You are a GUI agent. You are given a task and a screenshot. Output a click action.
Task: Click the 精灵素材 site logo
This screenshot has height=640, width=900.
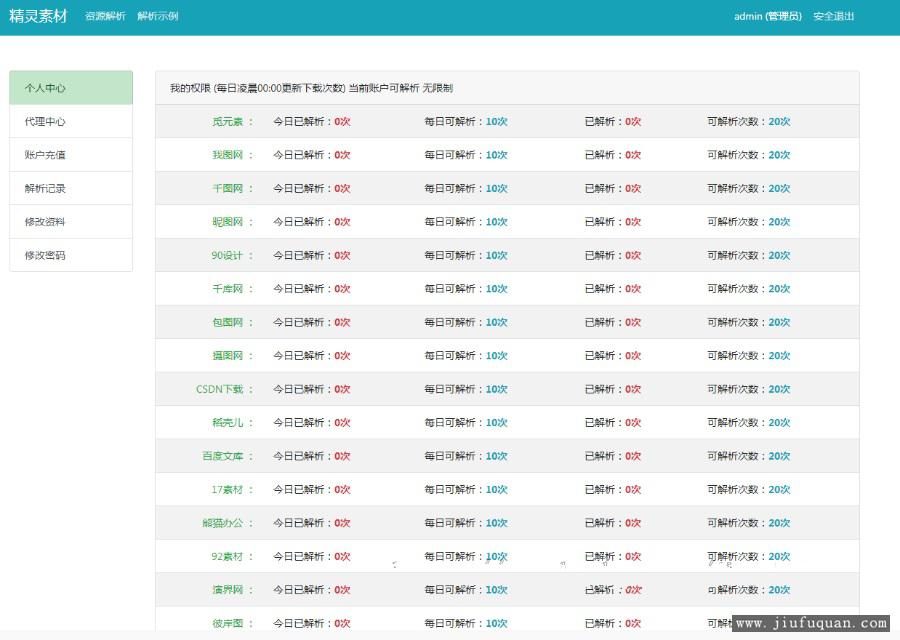pyautogui.click(x=38, y=16)
